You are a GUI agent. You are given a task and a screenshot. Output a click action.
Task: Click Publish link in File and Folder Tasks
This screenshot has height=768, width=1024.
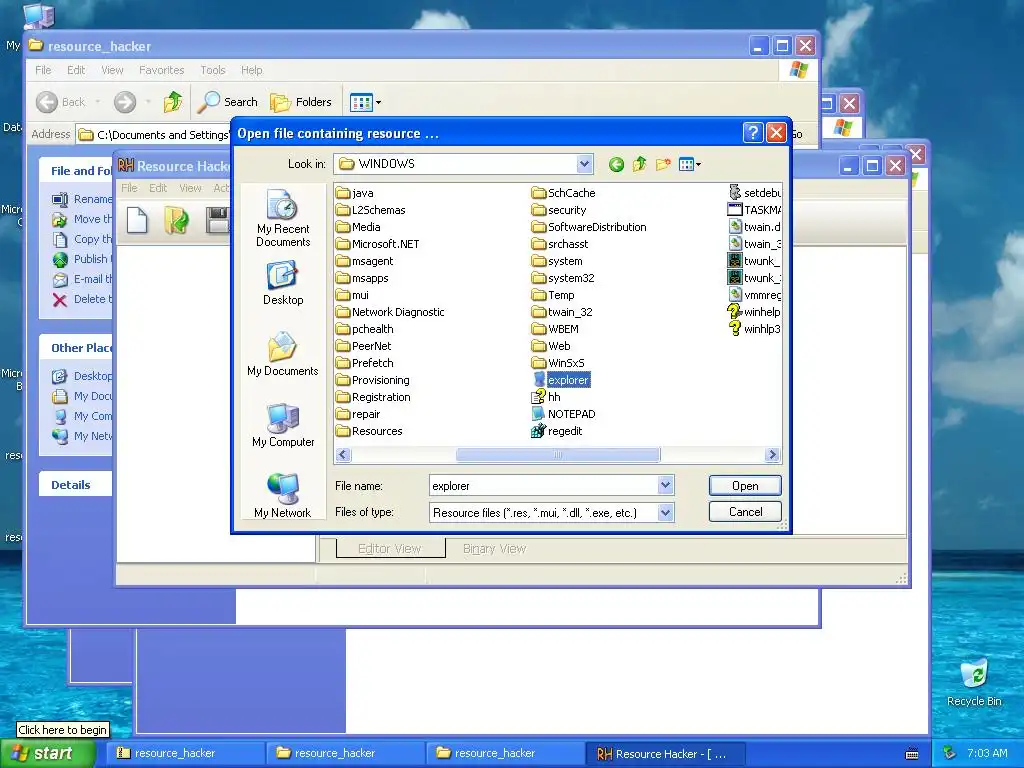(x=82, y=259)
